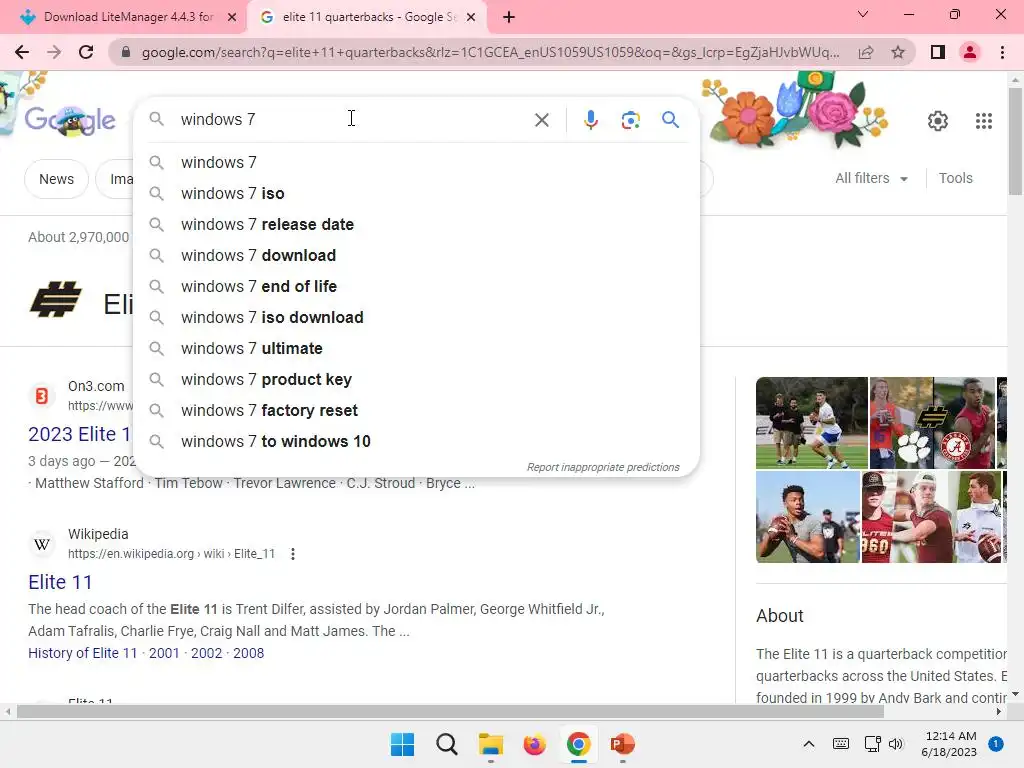Open 2023 Elite 11 On3 result
The width and height of the screenshot is (1024, 768).
[80, 434]
